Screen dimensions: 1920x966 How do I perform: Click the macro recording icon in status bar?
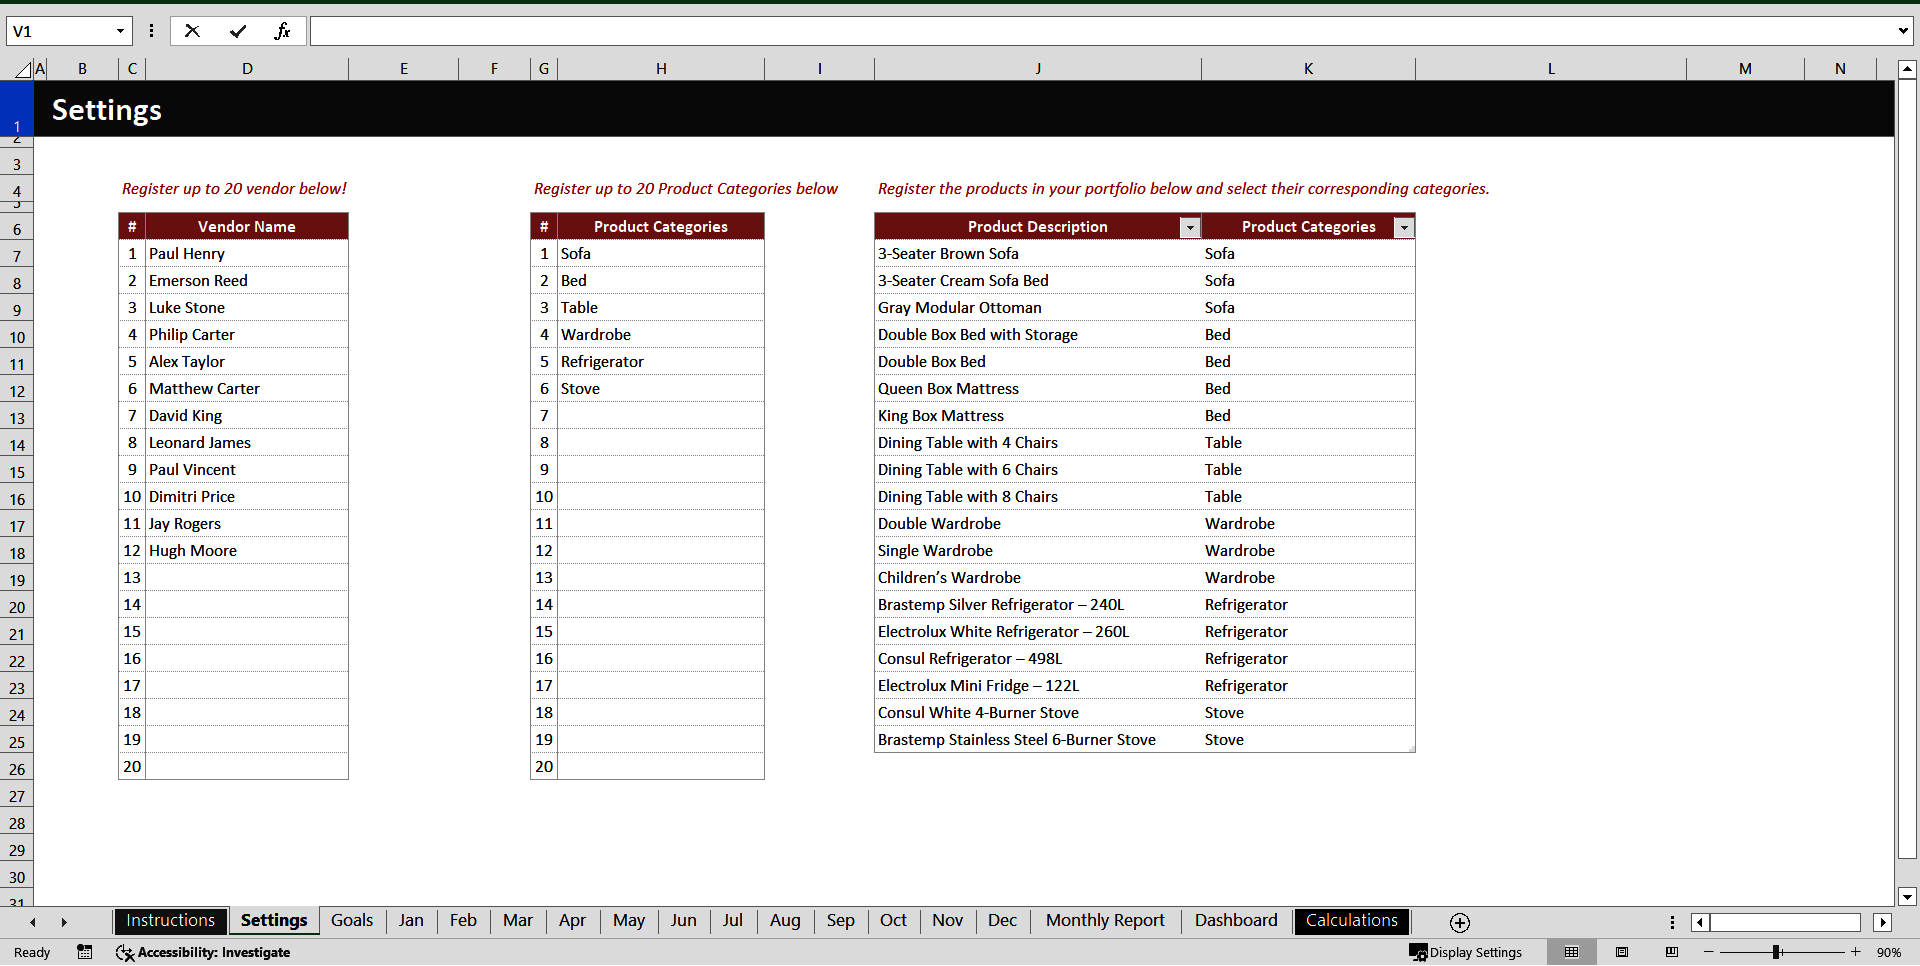[85, 952]
